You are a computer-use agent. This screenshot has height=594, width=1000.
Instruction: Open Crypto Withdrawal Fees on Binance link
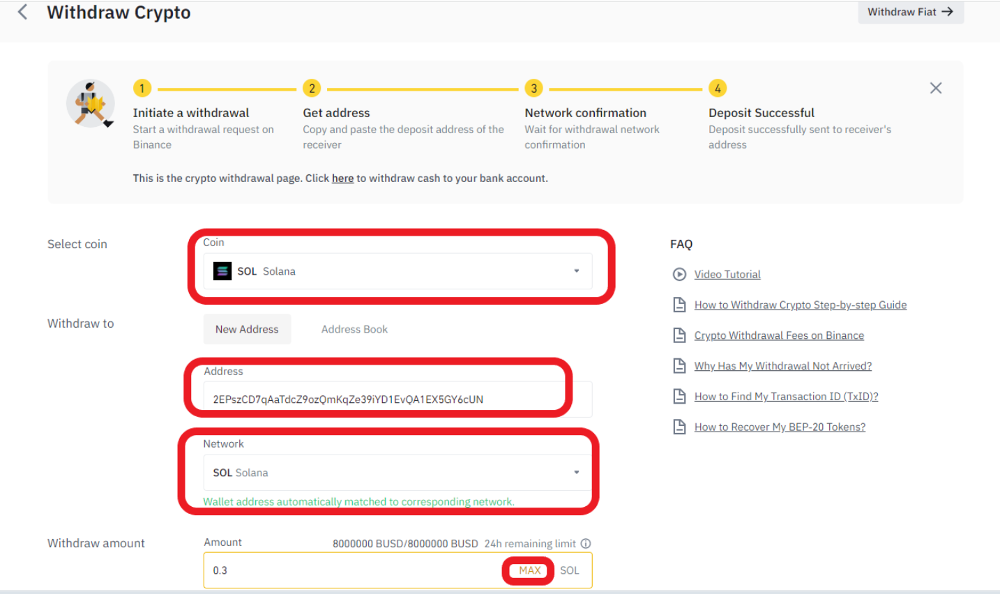tap(779, 336)
